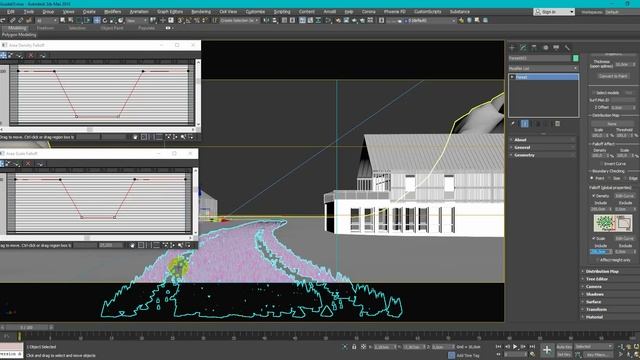Toggle Select models checkbox
640x360 pixels.
[x=593, y=93]
